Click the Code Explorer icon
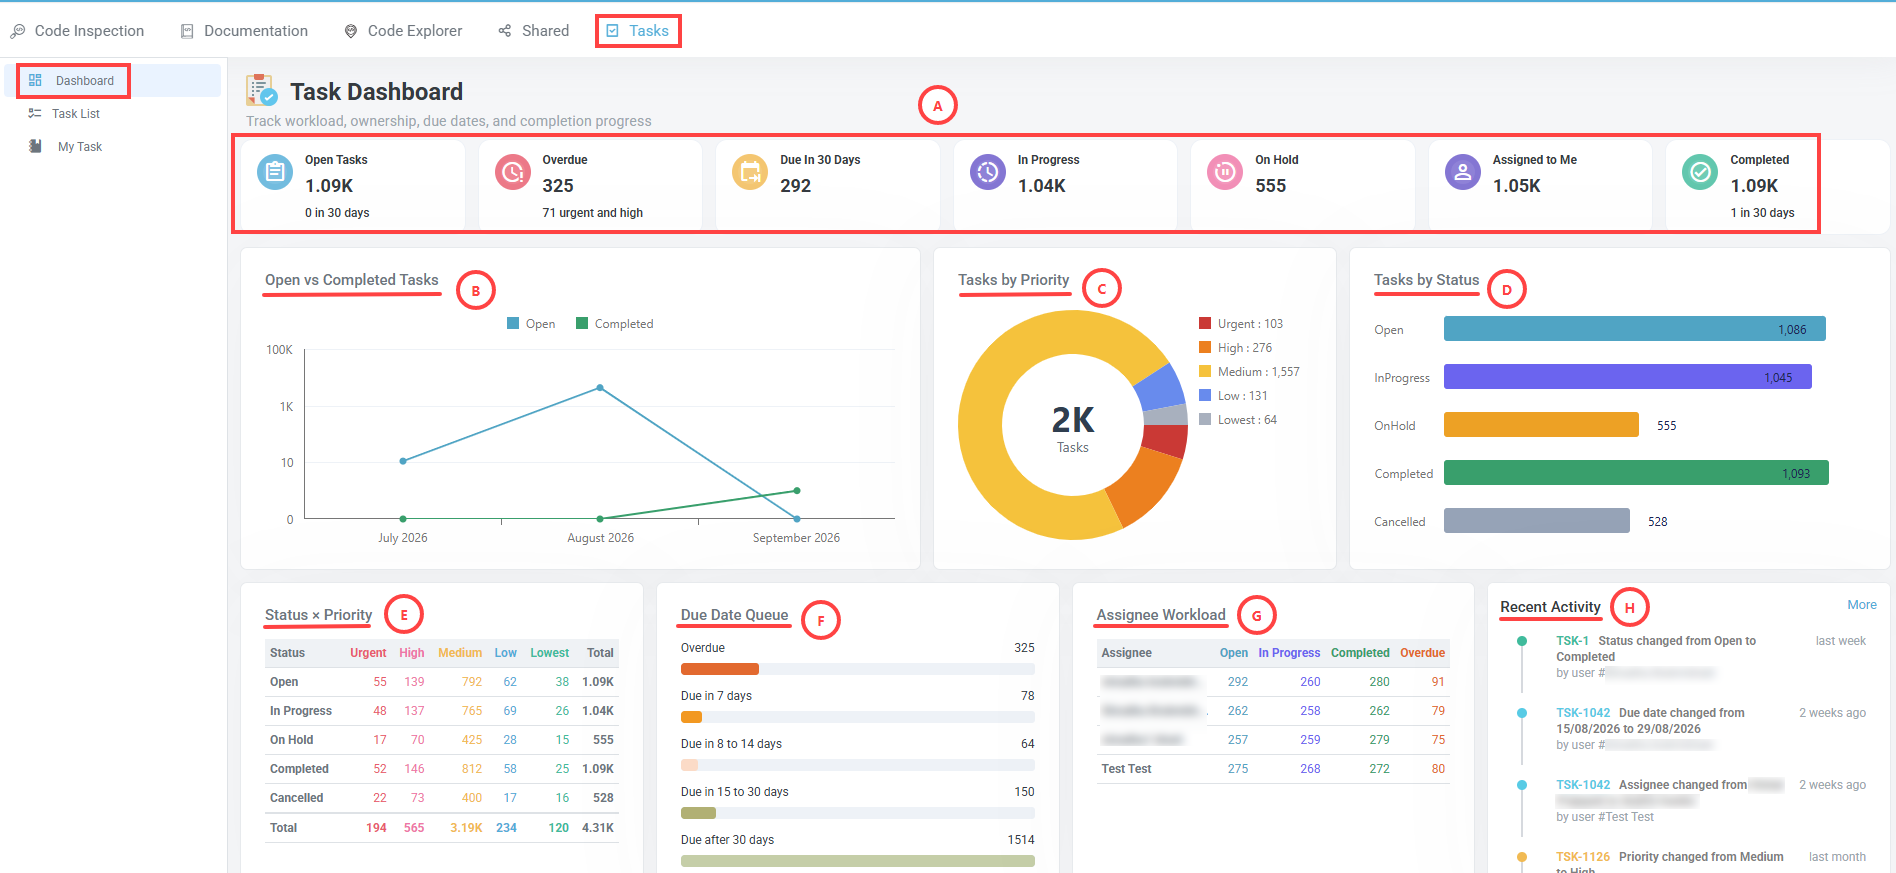The height and width of the screenshot is (873, 1896). (x=351, y=31)
